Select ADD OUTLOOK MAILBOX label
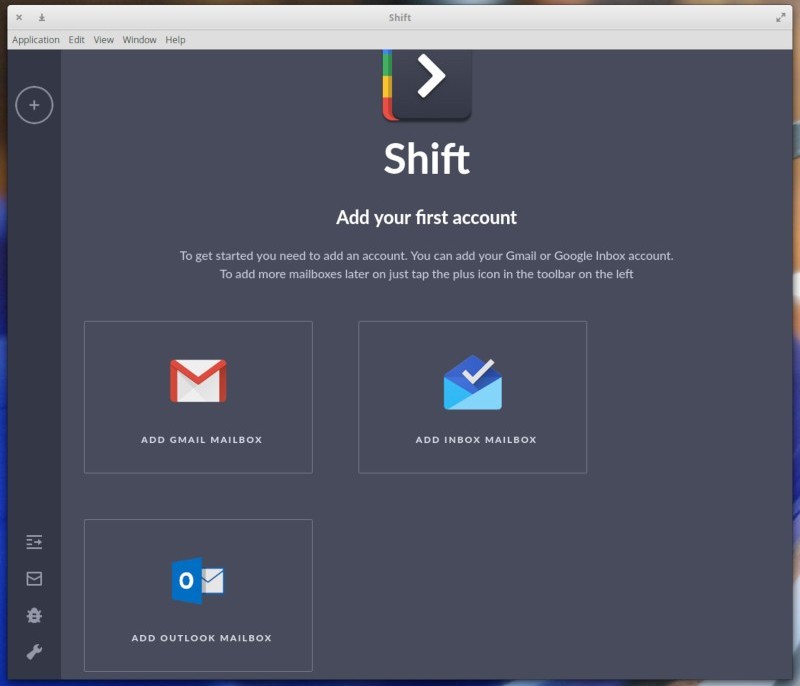 point(202,638)
